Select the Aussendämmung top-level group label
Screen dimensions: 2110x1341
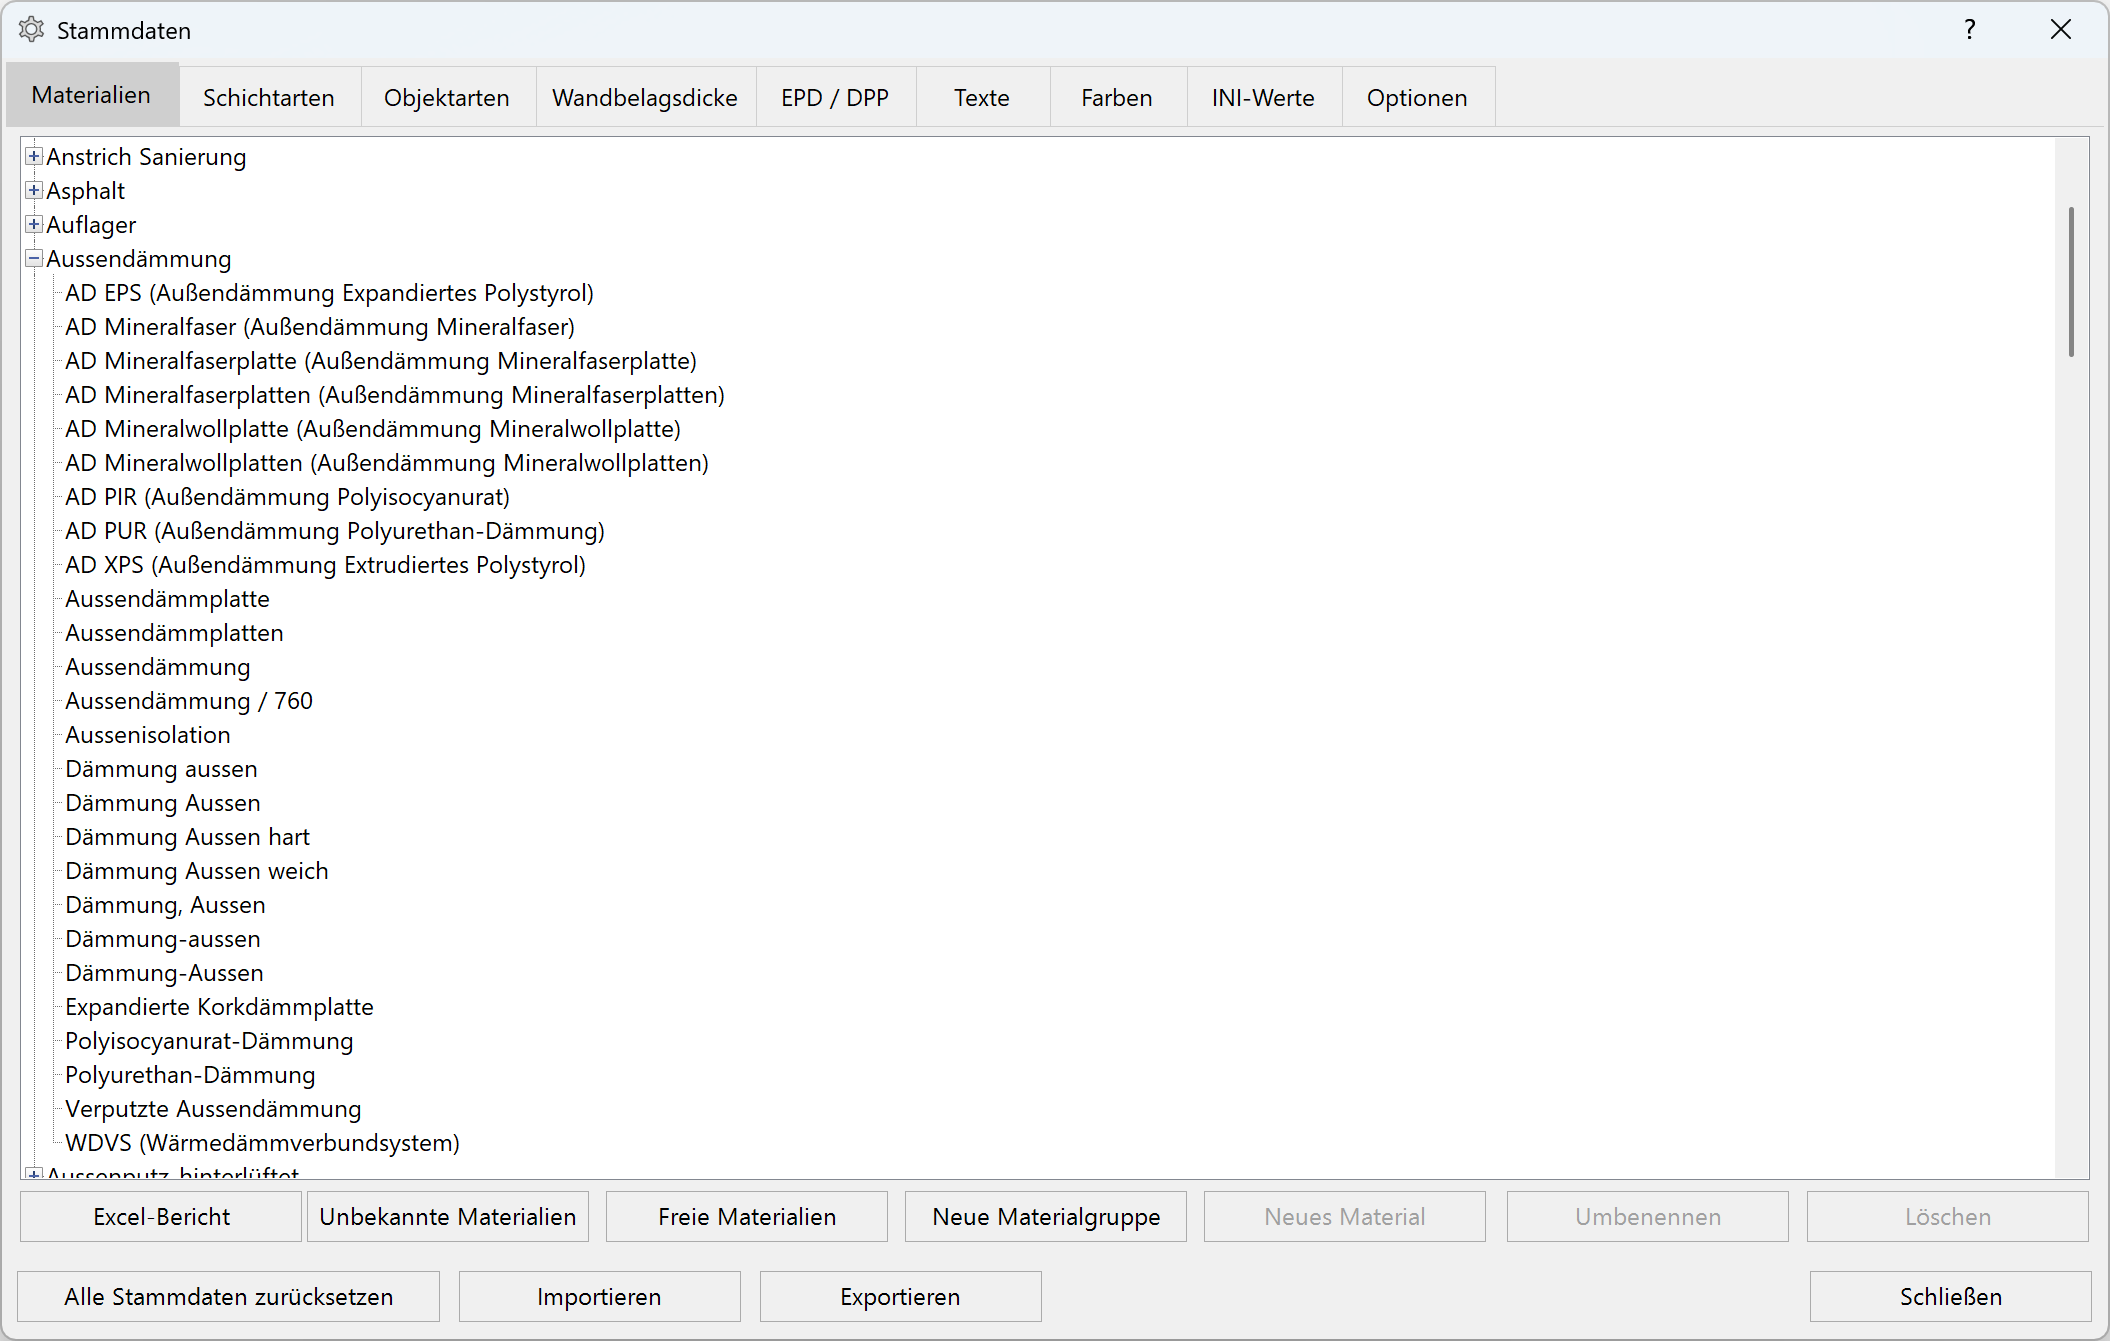click(x=139, y=259)
